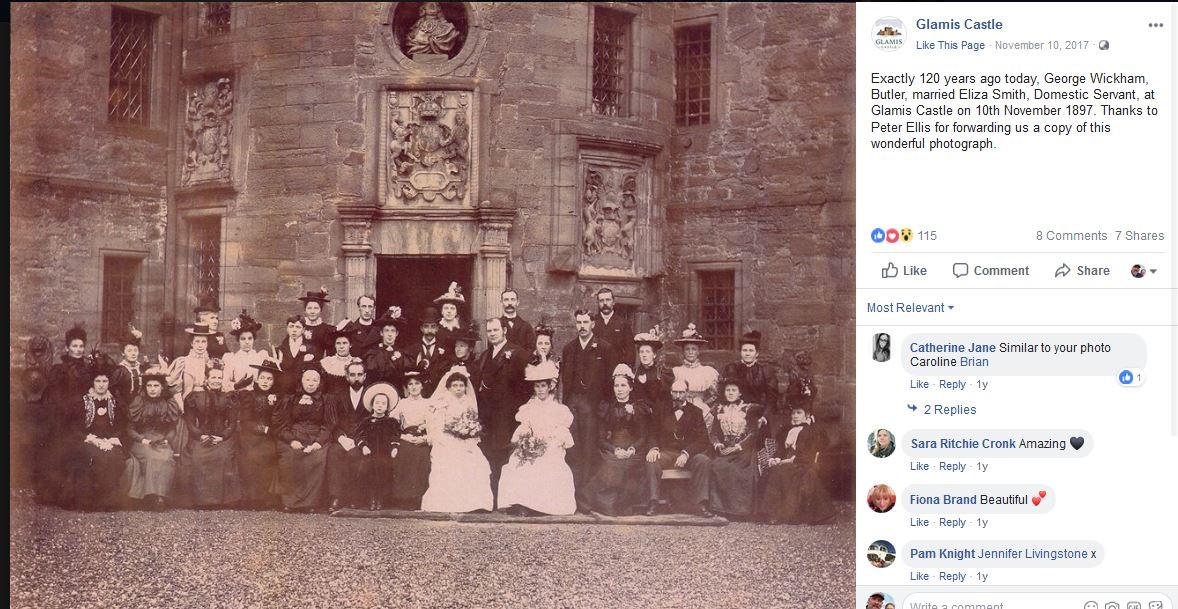Click Like This Page link
1178x609 pixels.
click(950, 45)
